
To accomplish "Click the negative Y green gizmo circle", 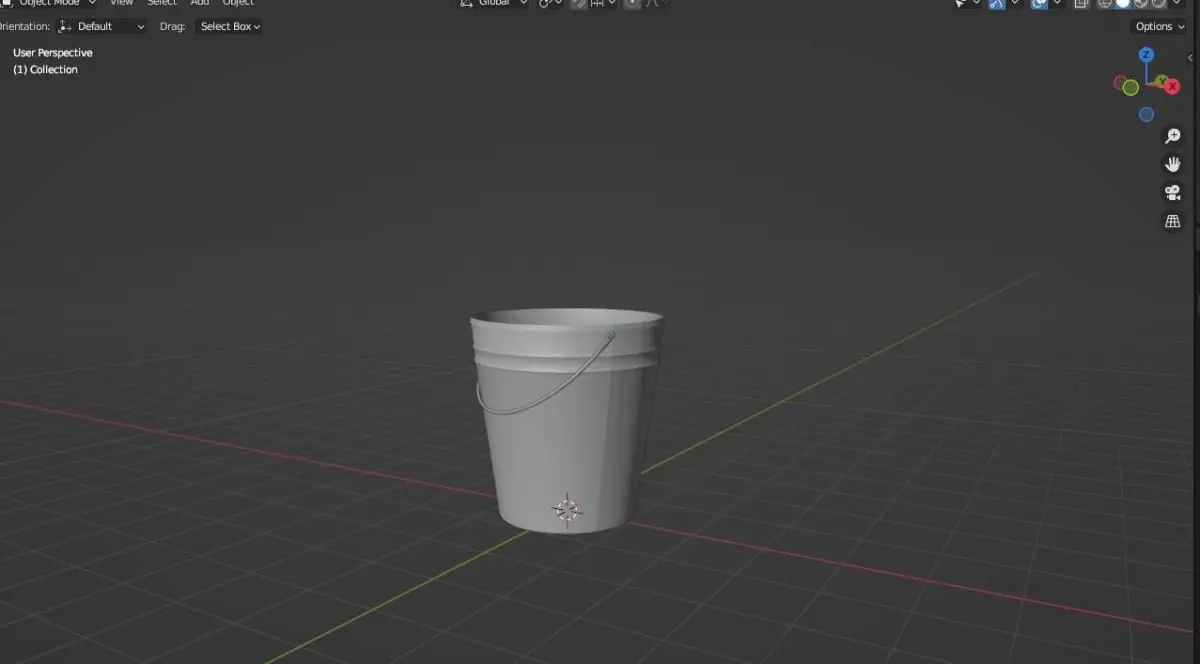I will pyautogui.click(x=1130, y=88).
